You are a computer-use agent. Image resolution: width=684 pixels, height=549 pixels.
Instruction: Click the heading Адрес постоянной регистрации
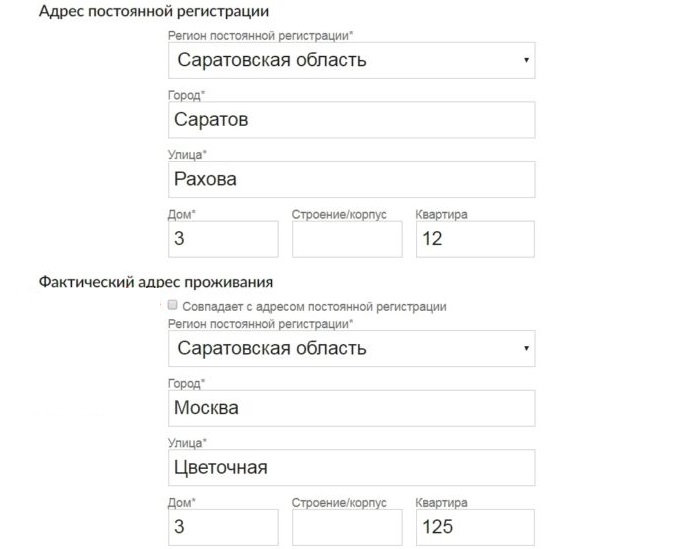154,11
